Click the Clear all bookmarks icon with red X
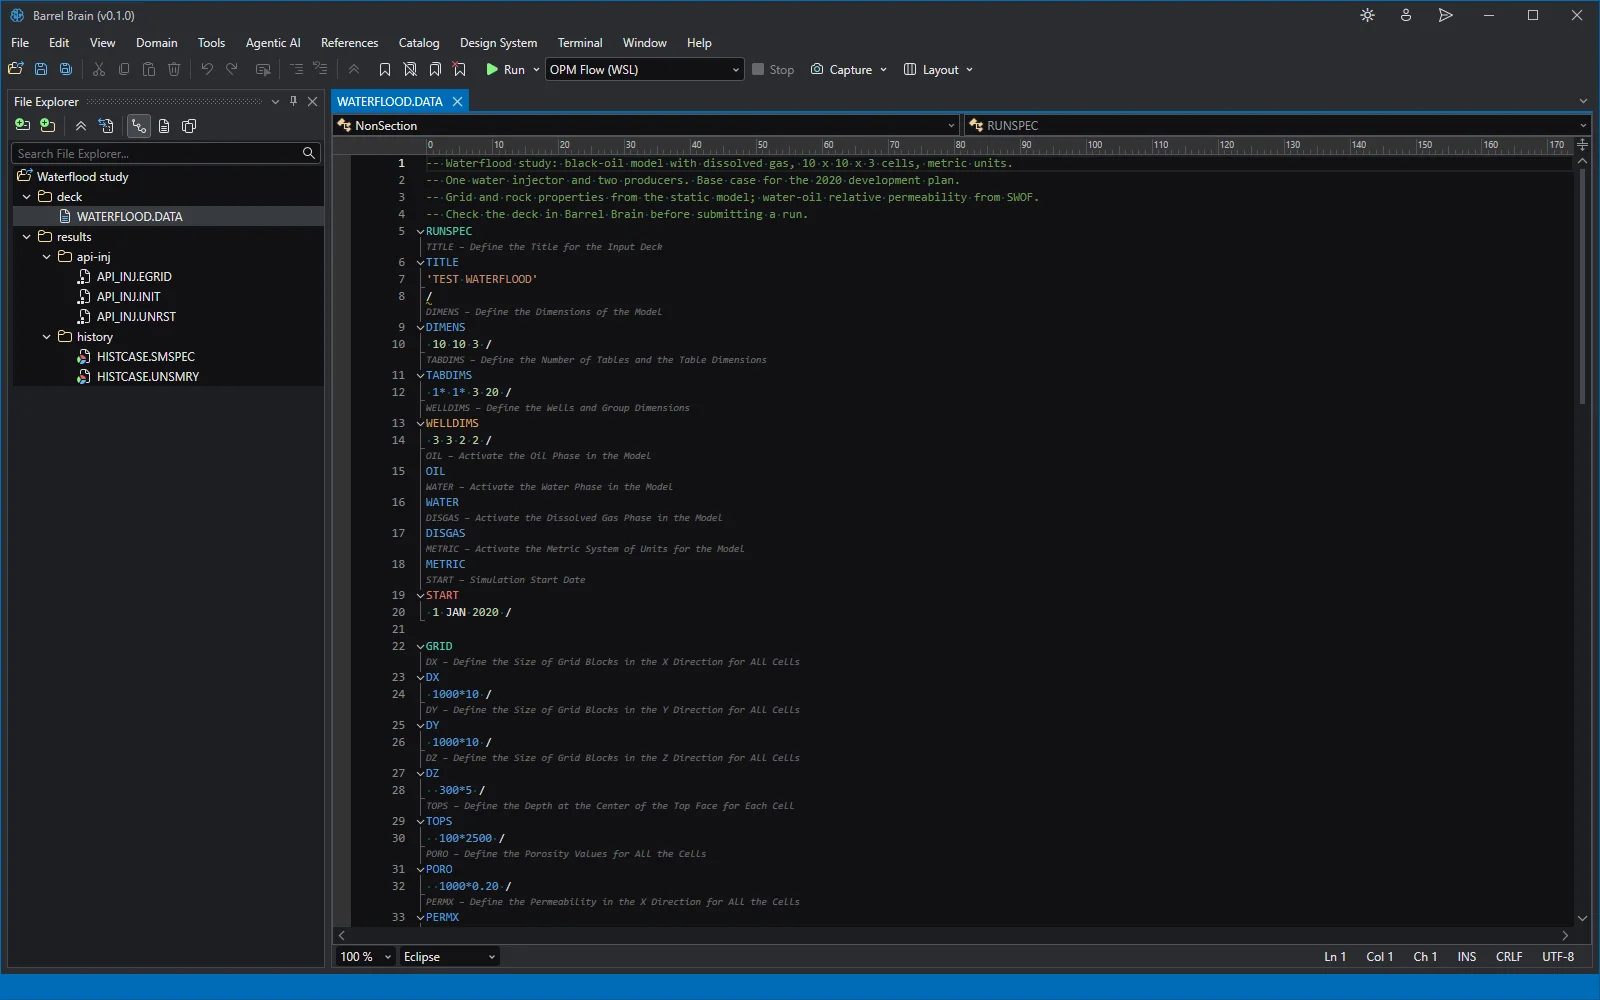The width and height of the screenshot is (1600, 1000). tap(460, 69)
